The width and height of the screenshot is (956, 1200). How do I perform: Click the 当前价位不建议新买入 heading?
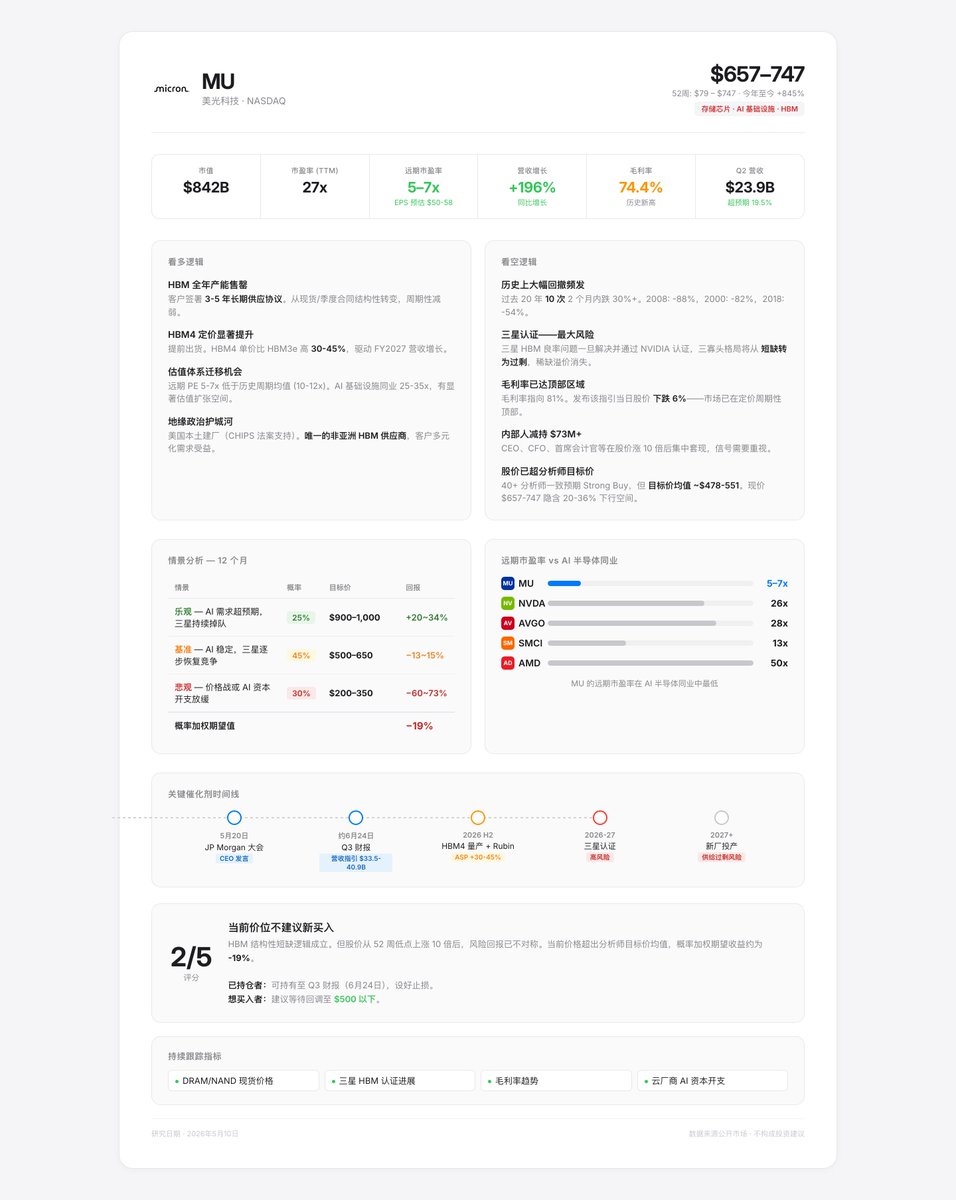pos(281,928)
